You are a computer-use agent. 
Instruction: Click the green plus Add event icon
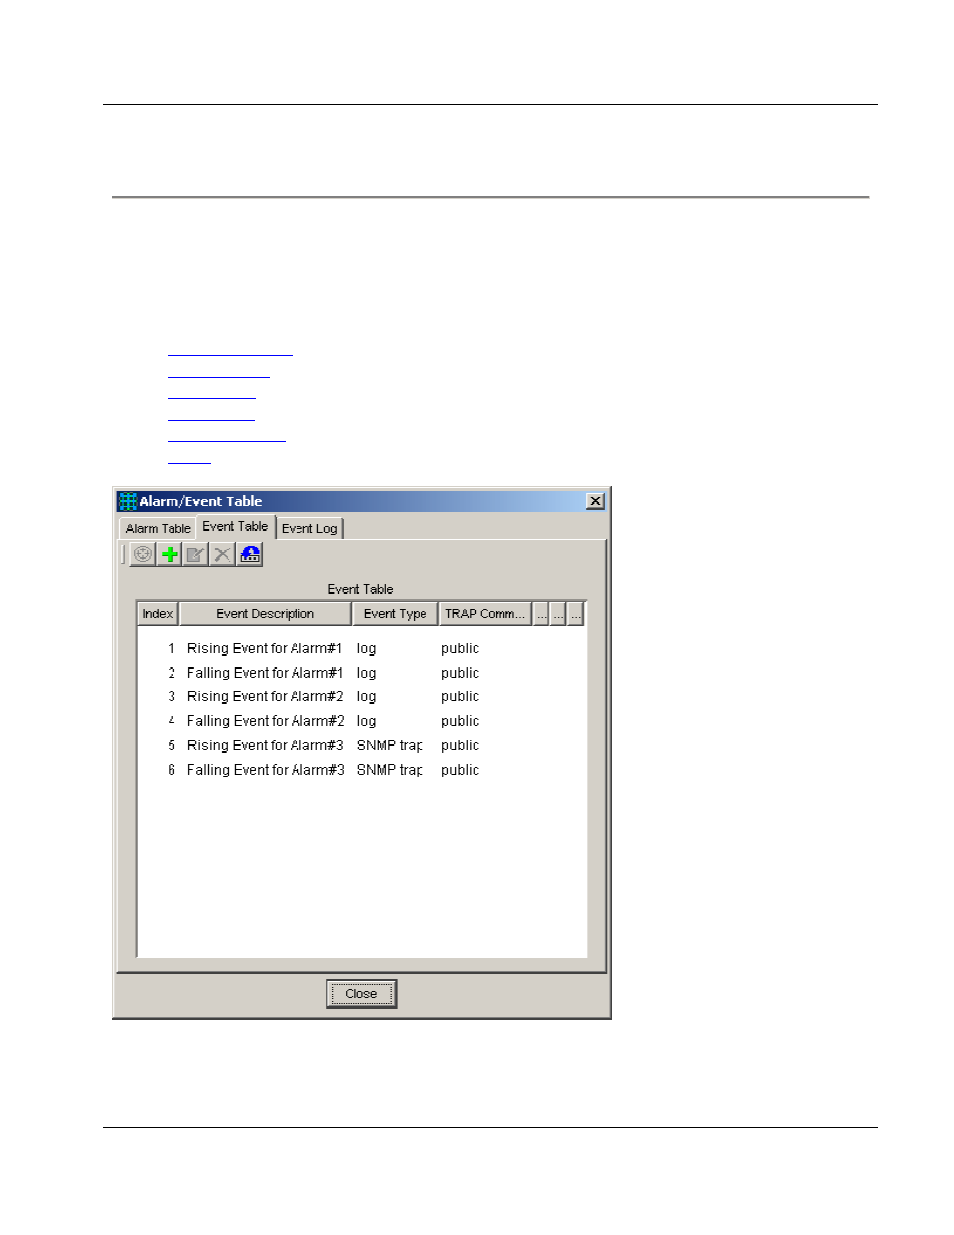tap(170, 554)
